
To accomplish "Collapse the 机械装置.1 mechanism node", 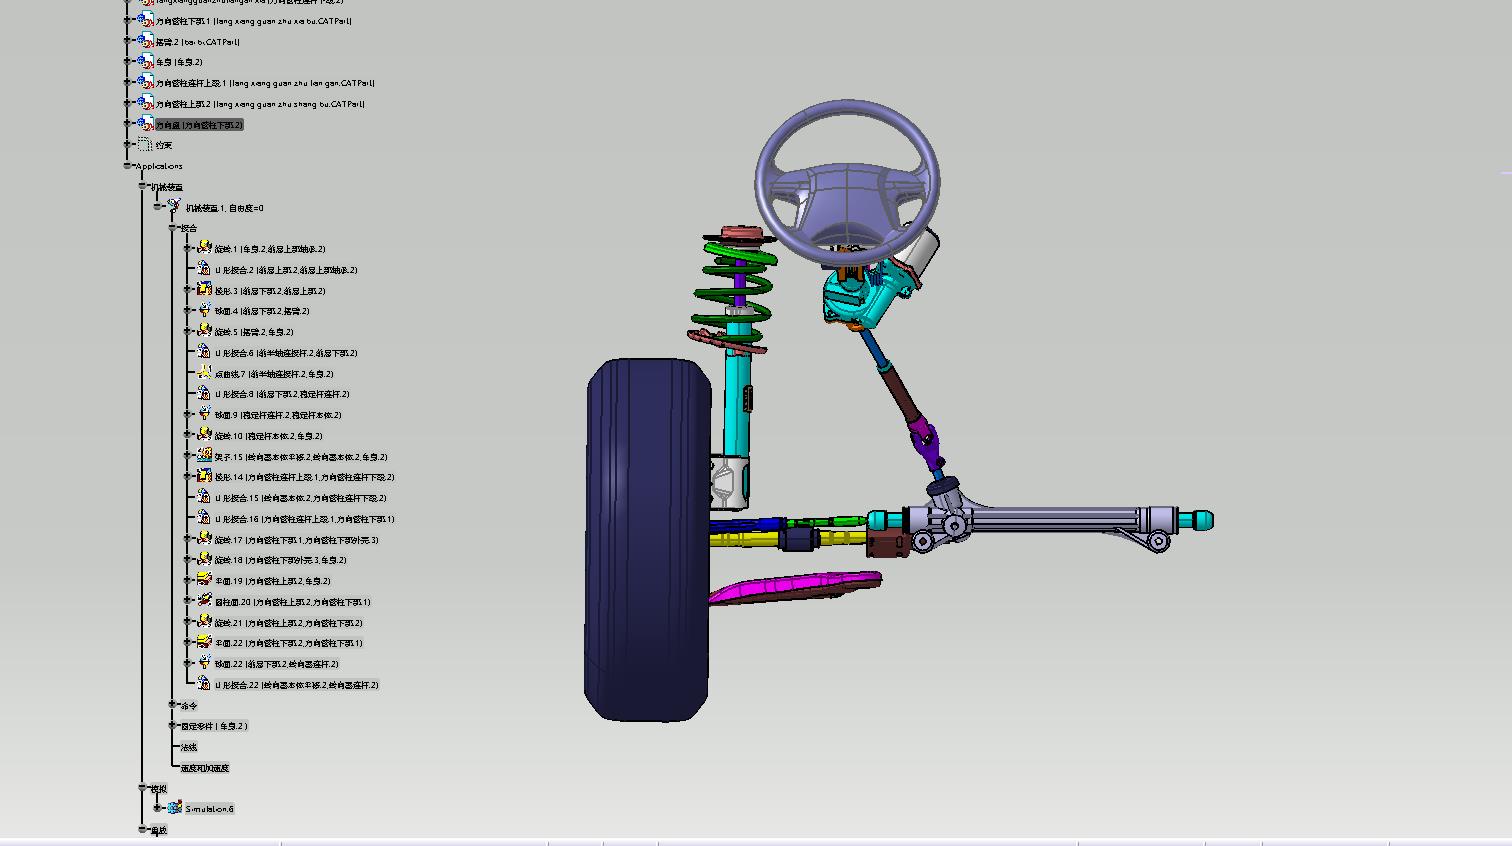I will (157, 207).
